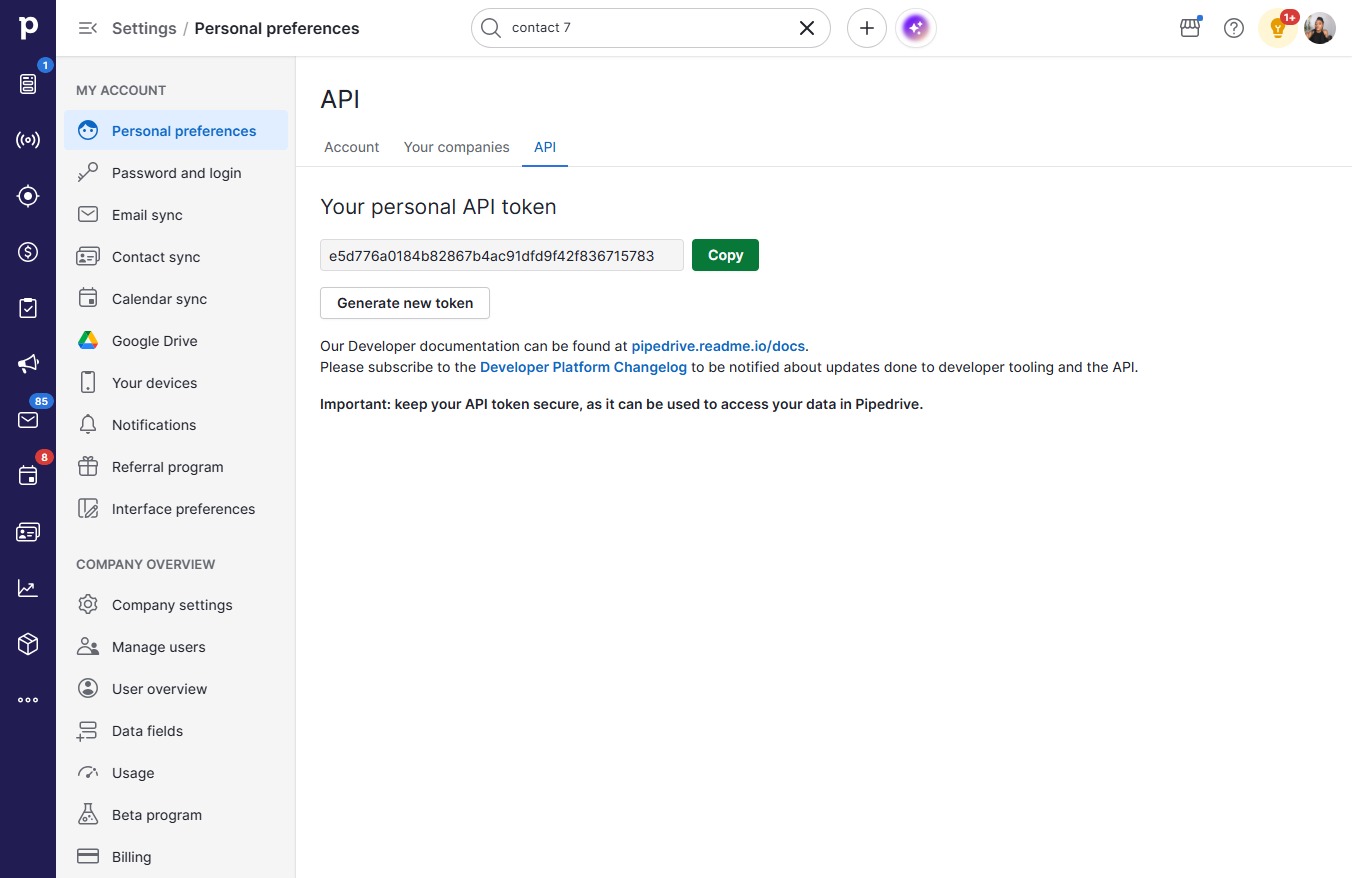
Task: Open Your devices settings
Action: pos(176,383)
